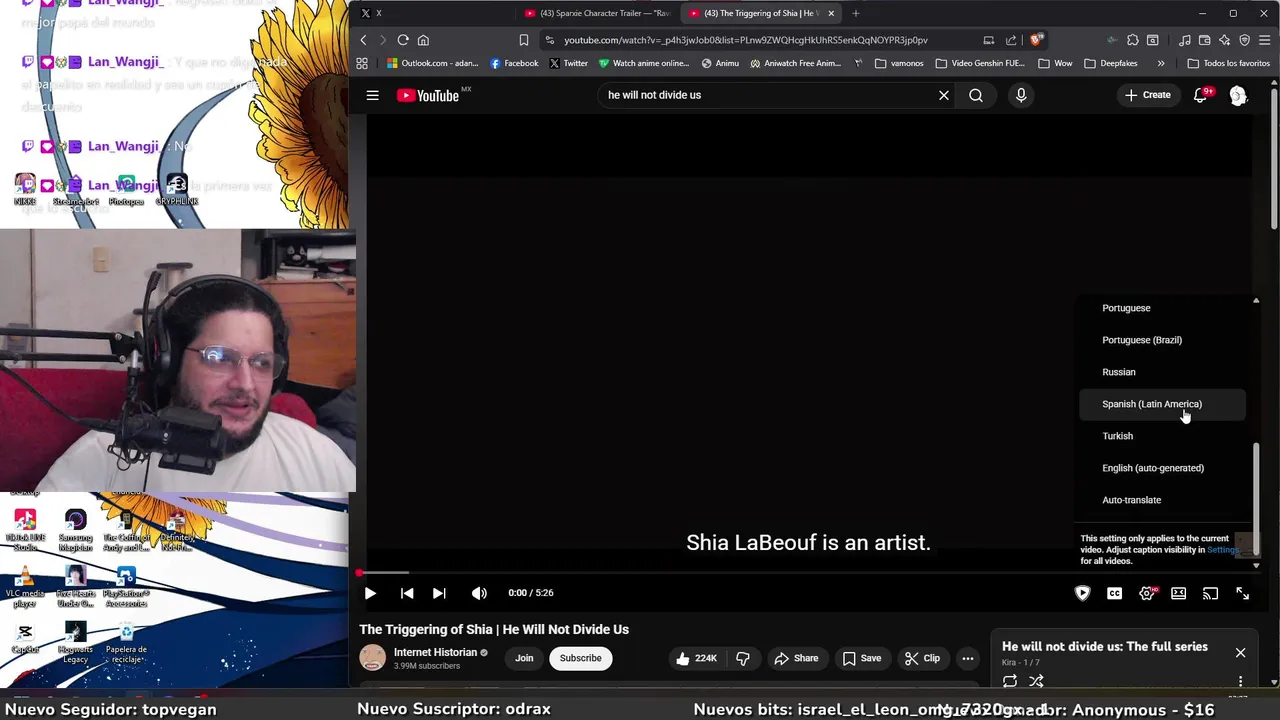
Task: Clear the YouTube search box text
Action: 943,95
